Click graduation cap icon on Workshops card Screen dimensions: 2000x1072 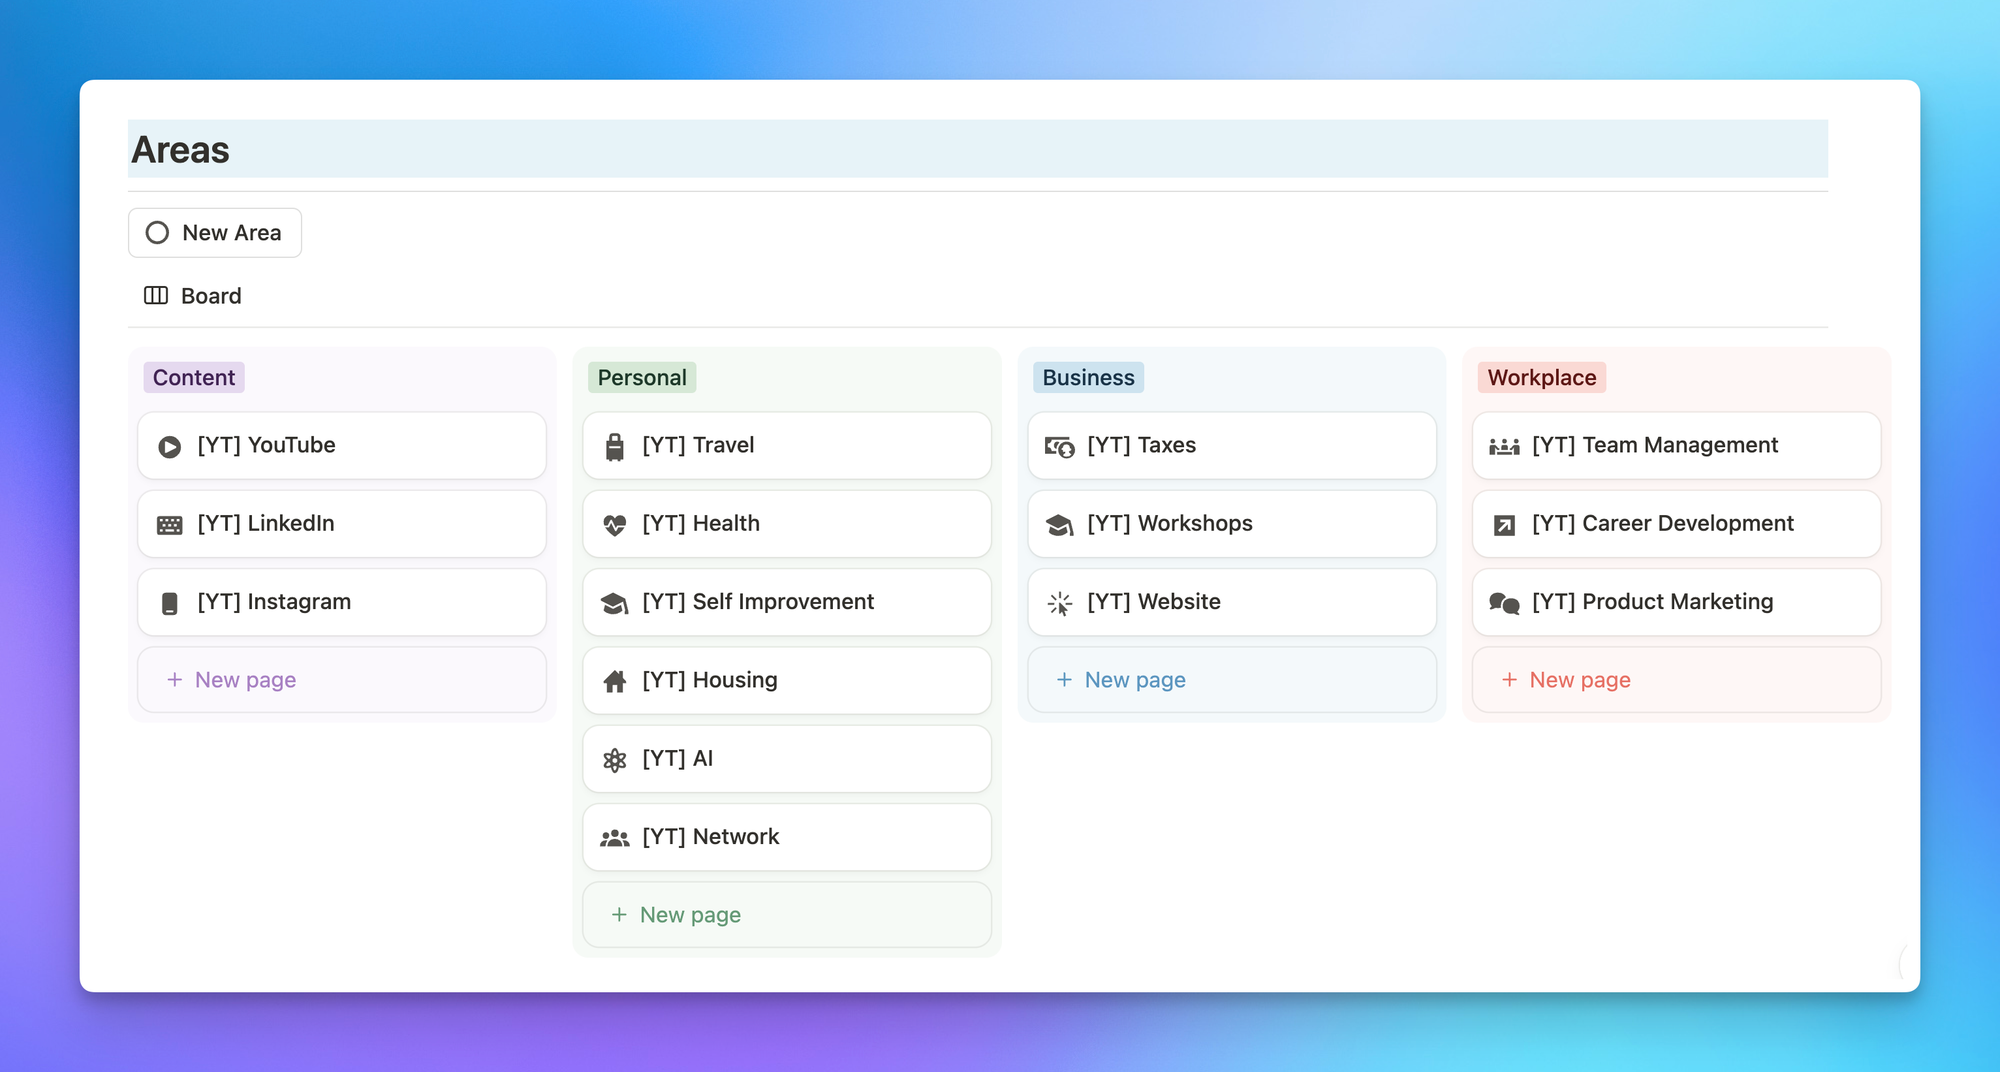coord(1060,525)
